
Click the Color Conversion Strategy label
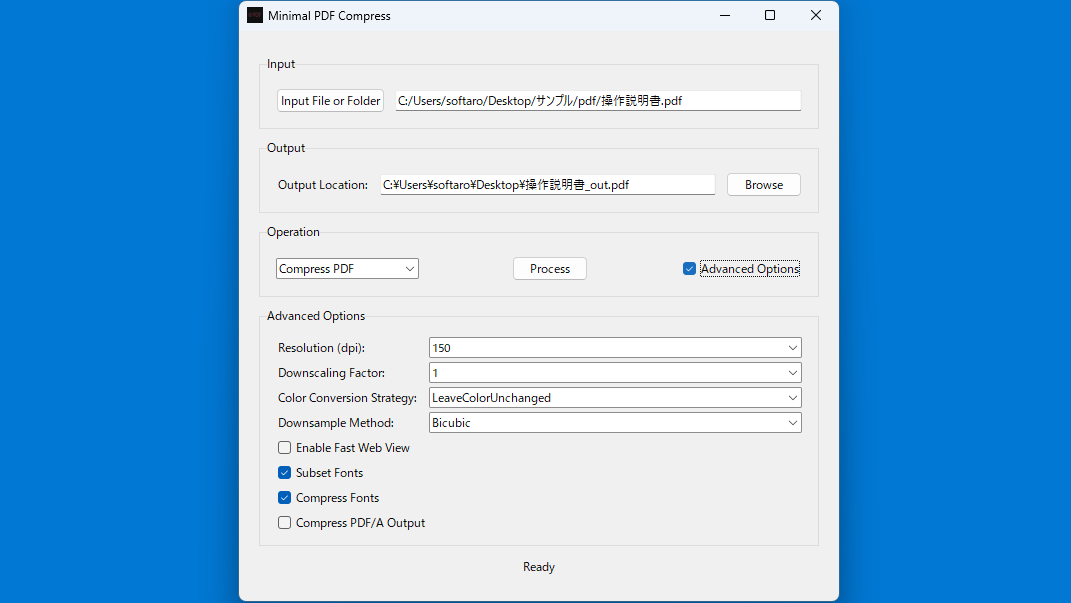point(347,397)
